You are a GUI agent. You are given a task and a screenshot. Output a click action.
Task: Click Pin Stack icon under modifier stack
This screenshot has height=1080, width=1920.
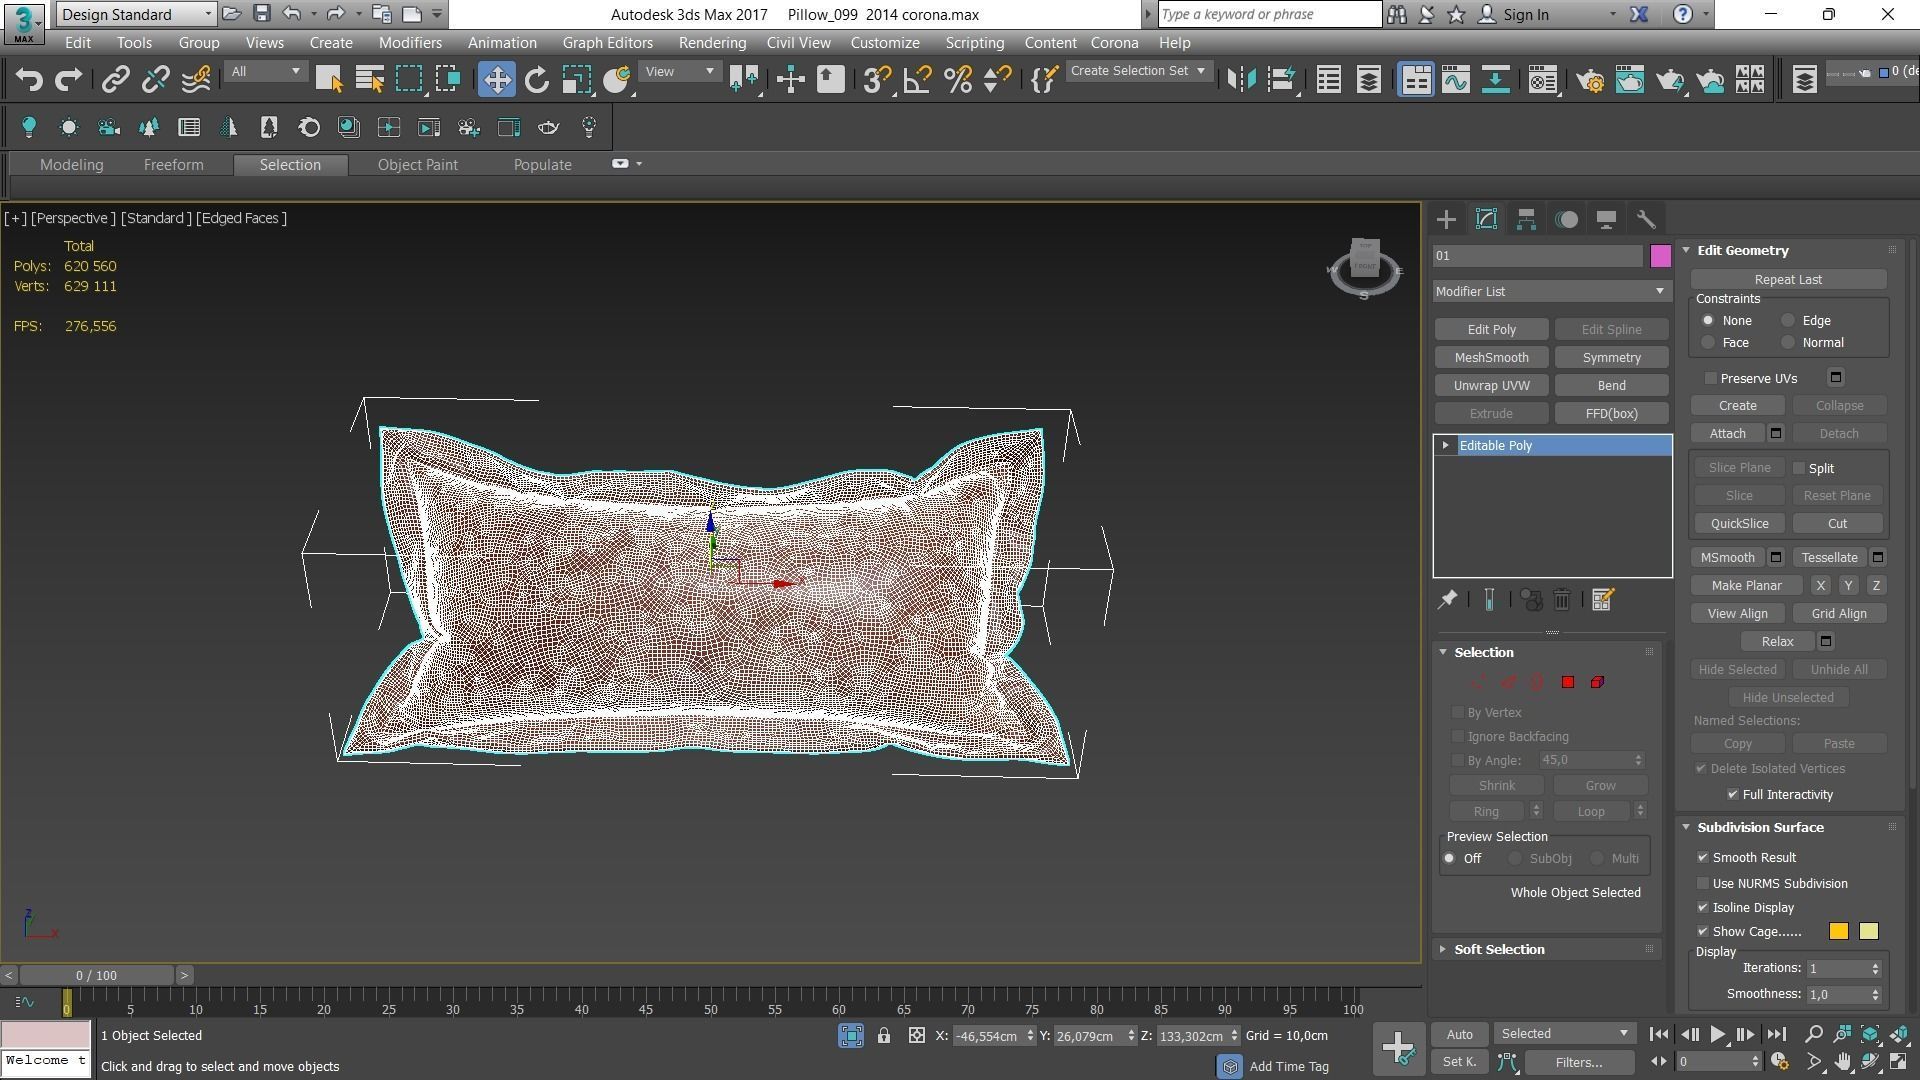(1447, 600)
